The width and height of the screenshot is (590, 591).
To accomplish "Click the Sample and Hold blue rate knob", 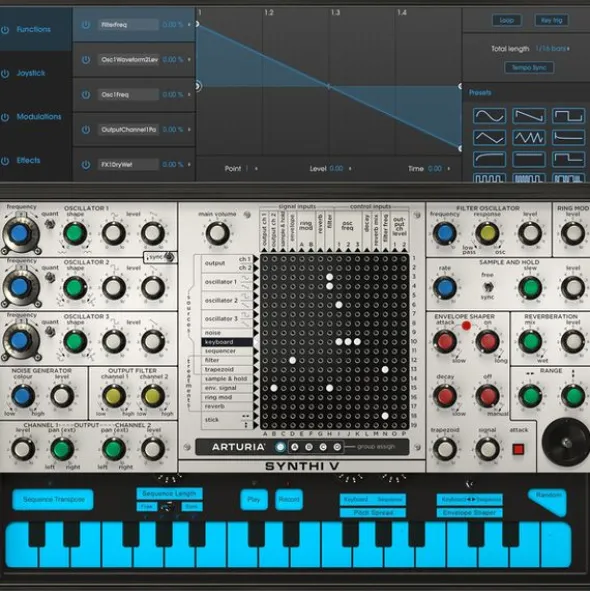I will coord(445,288).
